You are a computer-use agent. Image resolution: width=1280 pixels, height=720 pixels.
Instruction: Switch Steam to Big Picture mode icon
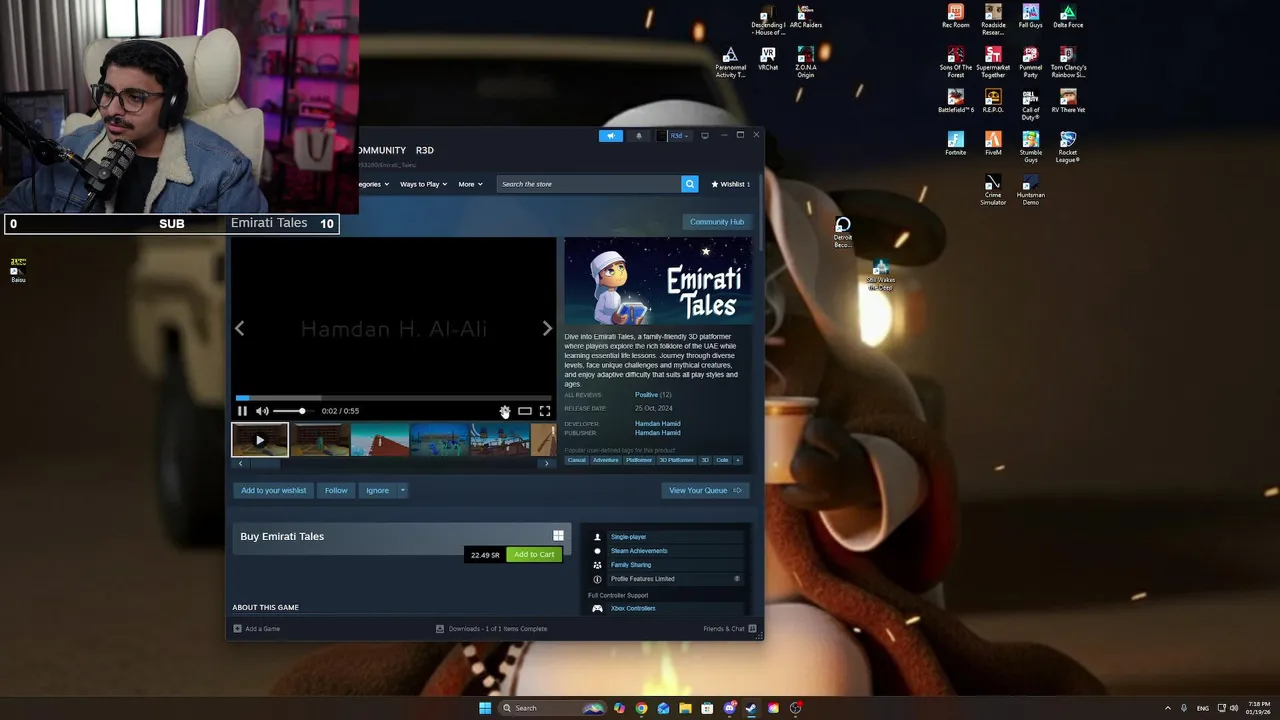tap(705, 136)
